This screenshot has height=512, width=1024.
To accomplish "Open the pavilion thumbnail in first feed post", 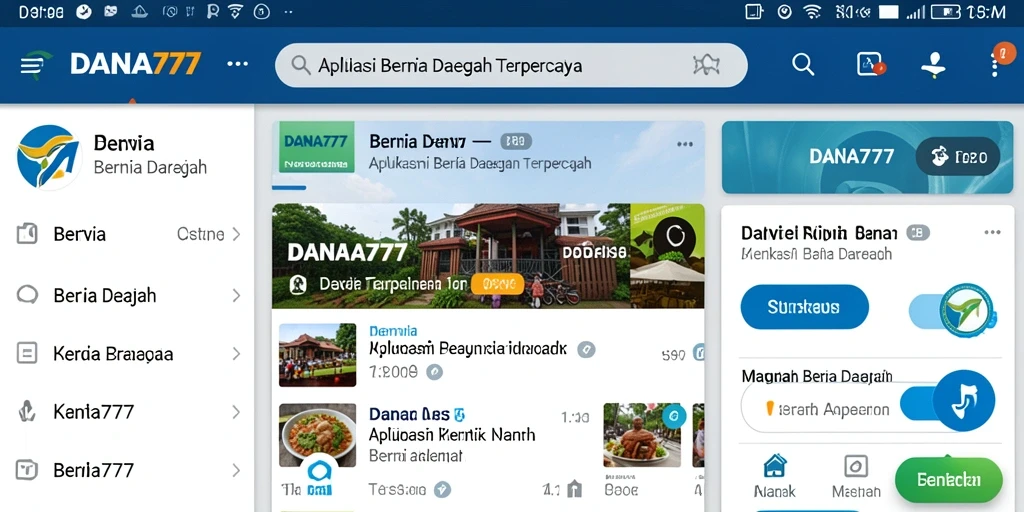I will [317, 355].
